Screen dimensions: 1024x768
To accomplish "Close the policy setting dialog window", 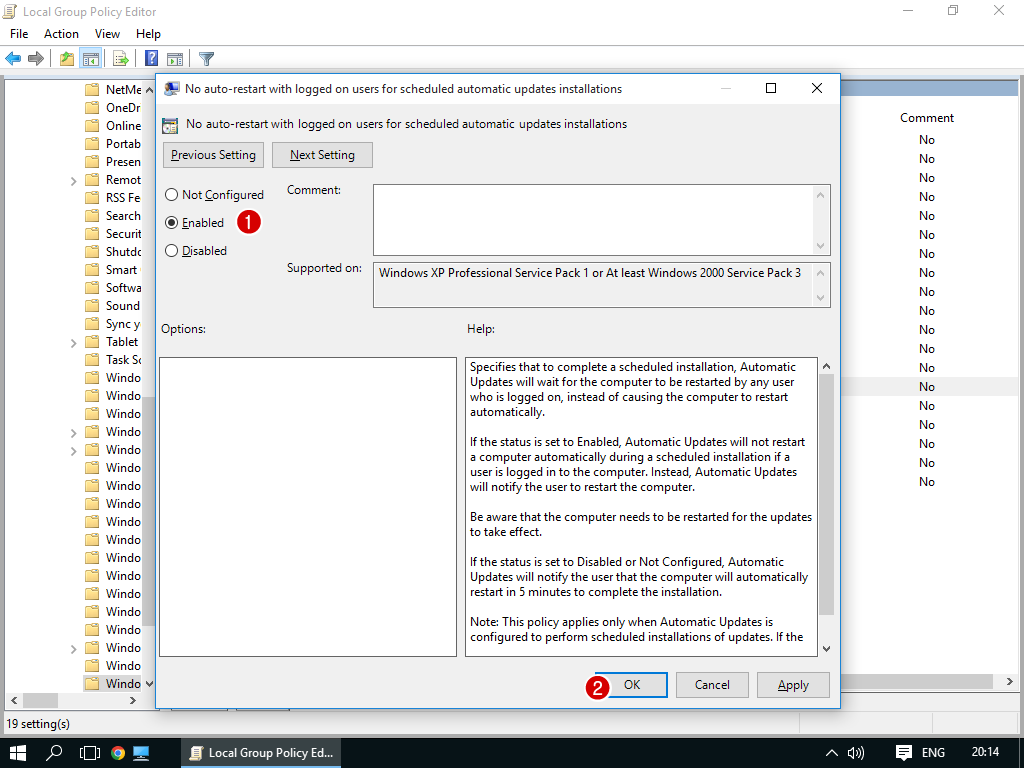I will 816,88.
